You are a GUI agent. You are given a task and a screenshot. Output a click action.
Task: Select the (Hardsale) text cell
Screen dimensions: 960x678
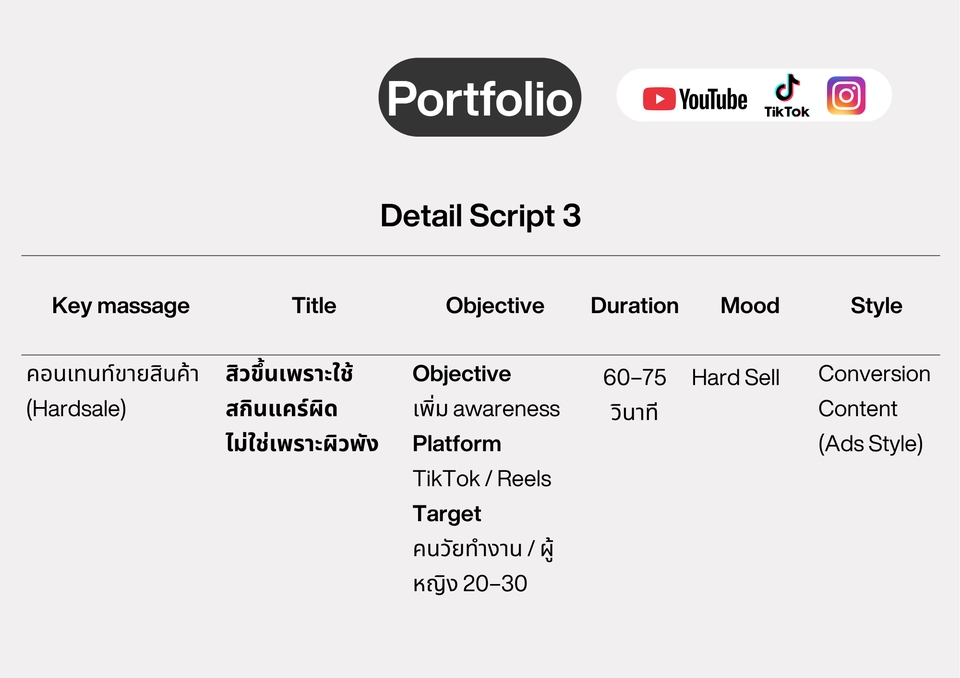tap(76, 409)
